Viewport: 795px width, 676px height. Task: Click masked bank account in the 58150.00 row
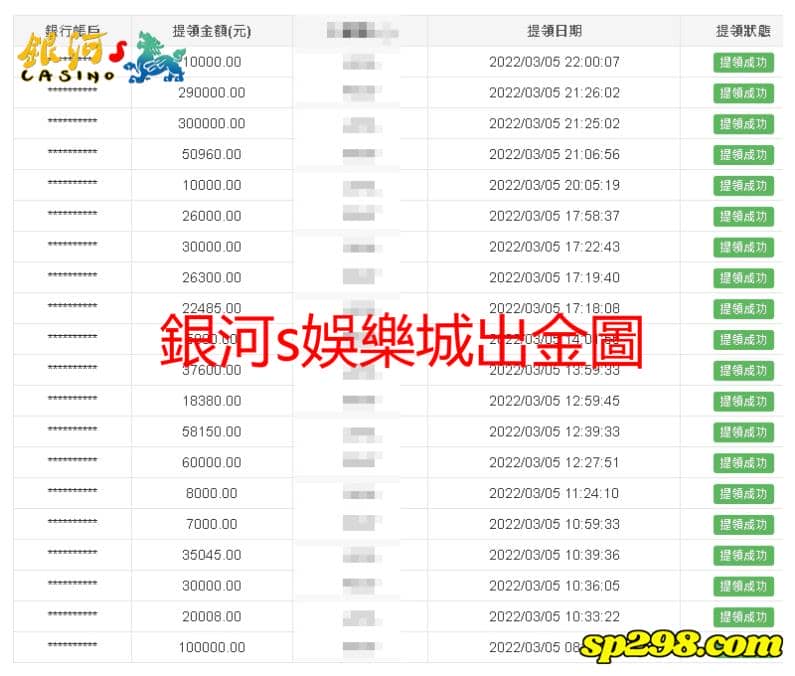tap(73, 429)
